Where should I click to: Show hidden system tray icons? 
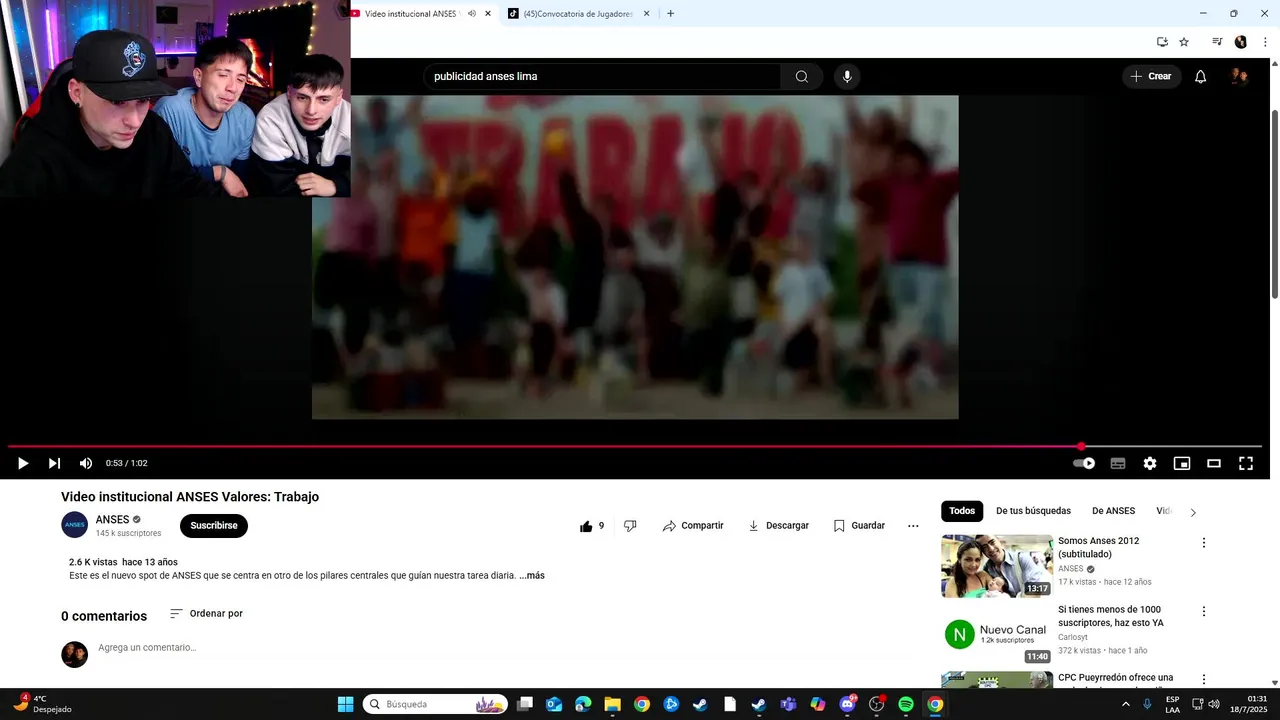pyautogui.click(x=1126, y=704)
